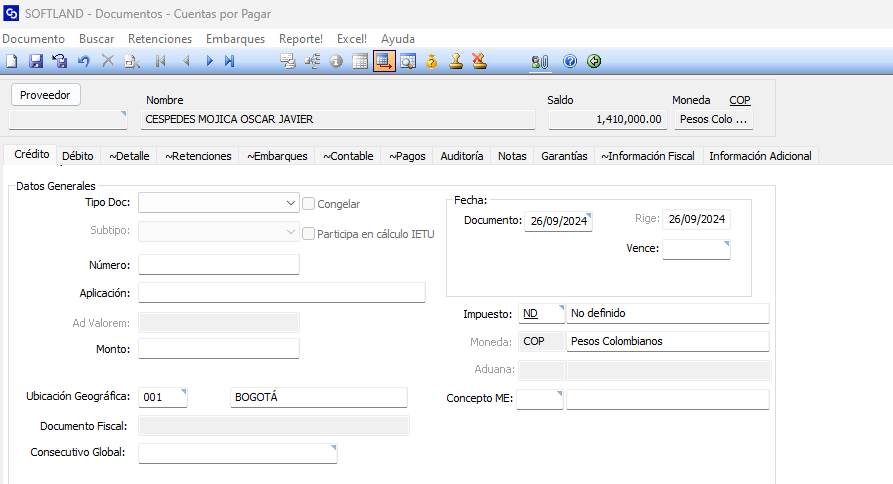This screenshot has width=893, height=484.
Task: Click the new document icon
Action: (x=12, y=61)
